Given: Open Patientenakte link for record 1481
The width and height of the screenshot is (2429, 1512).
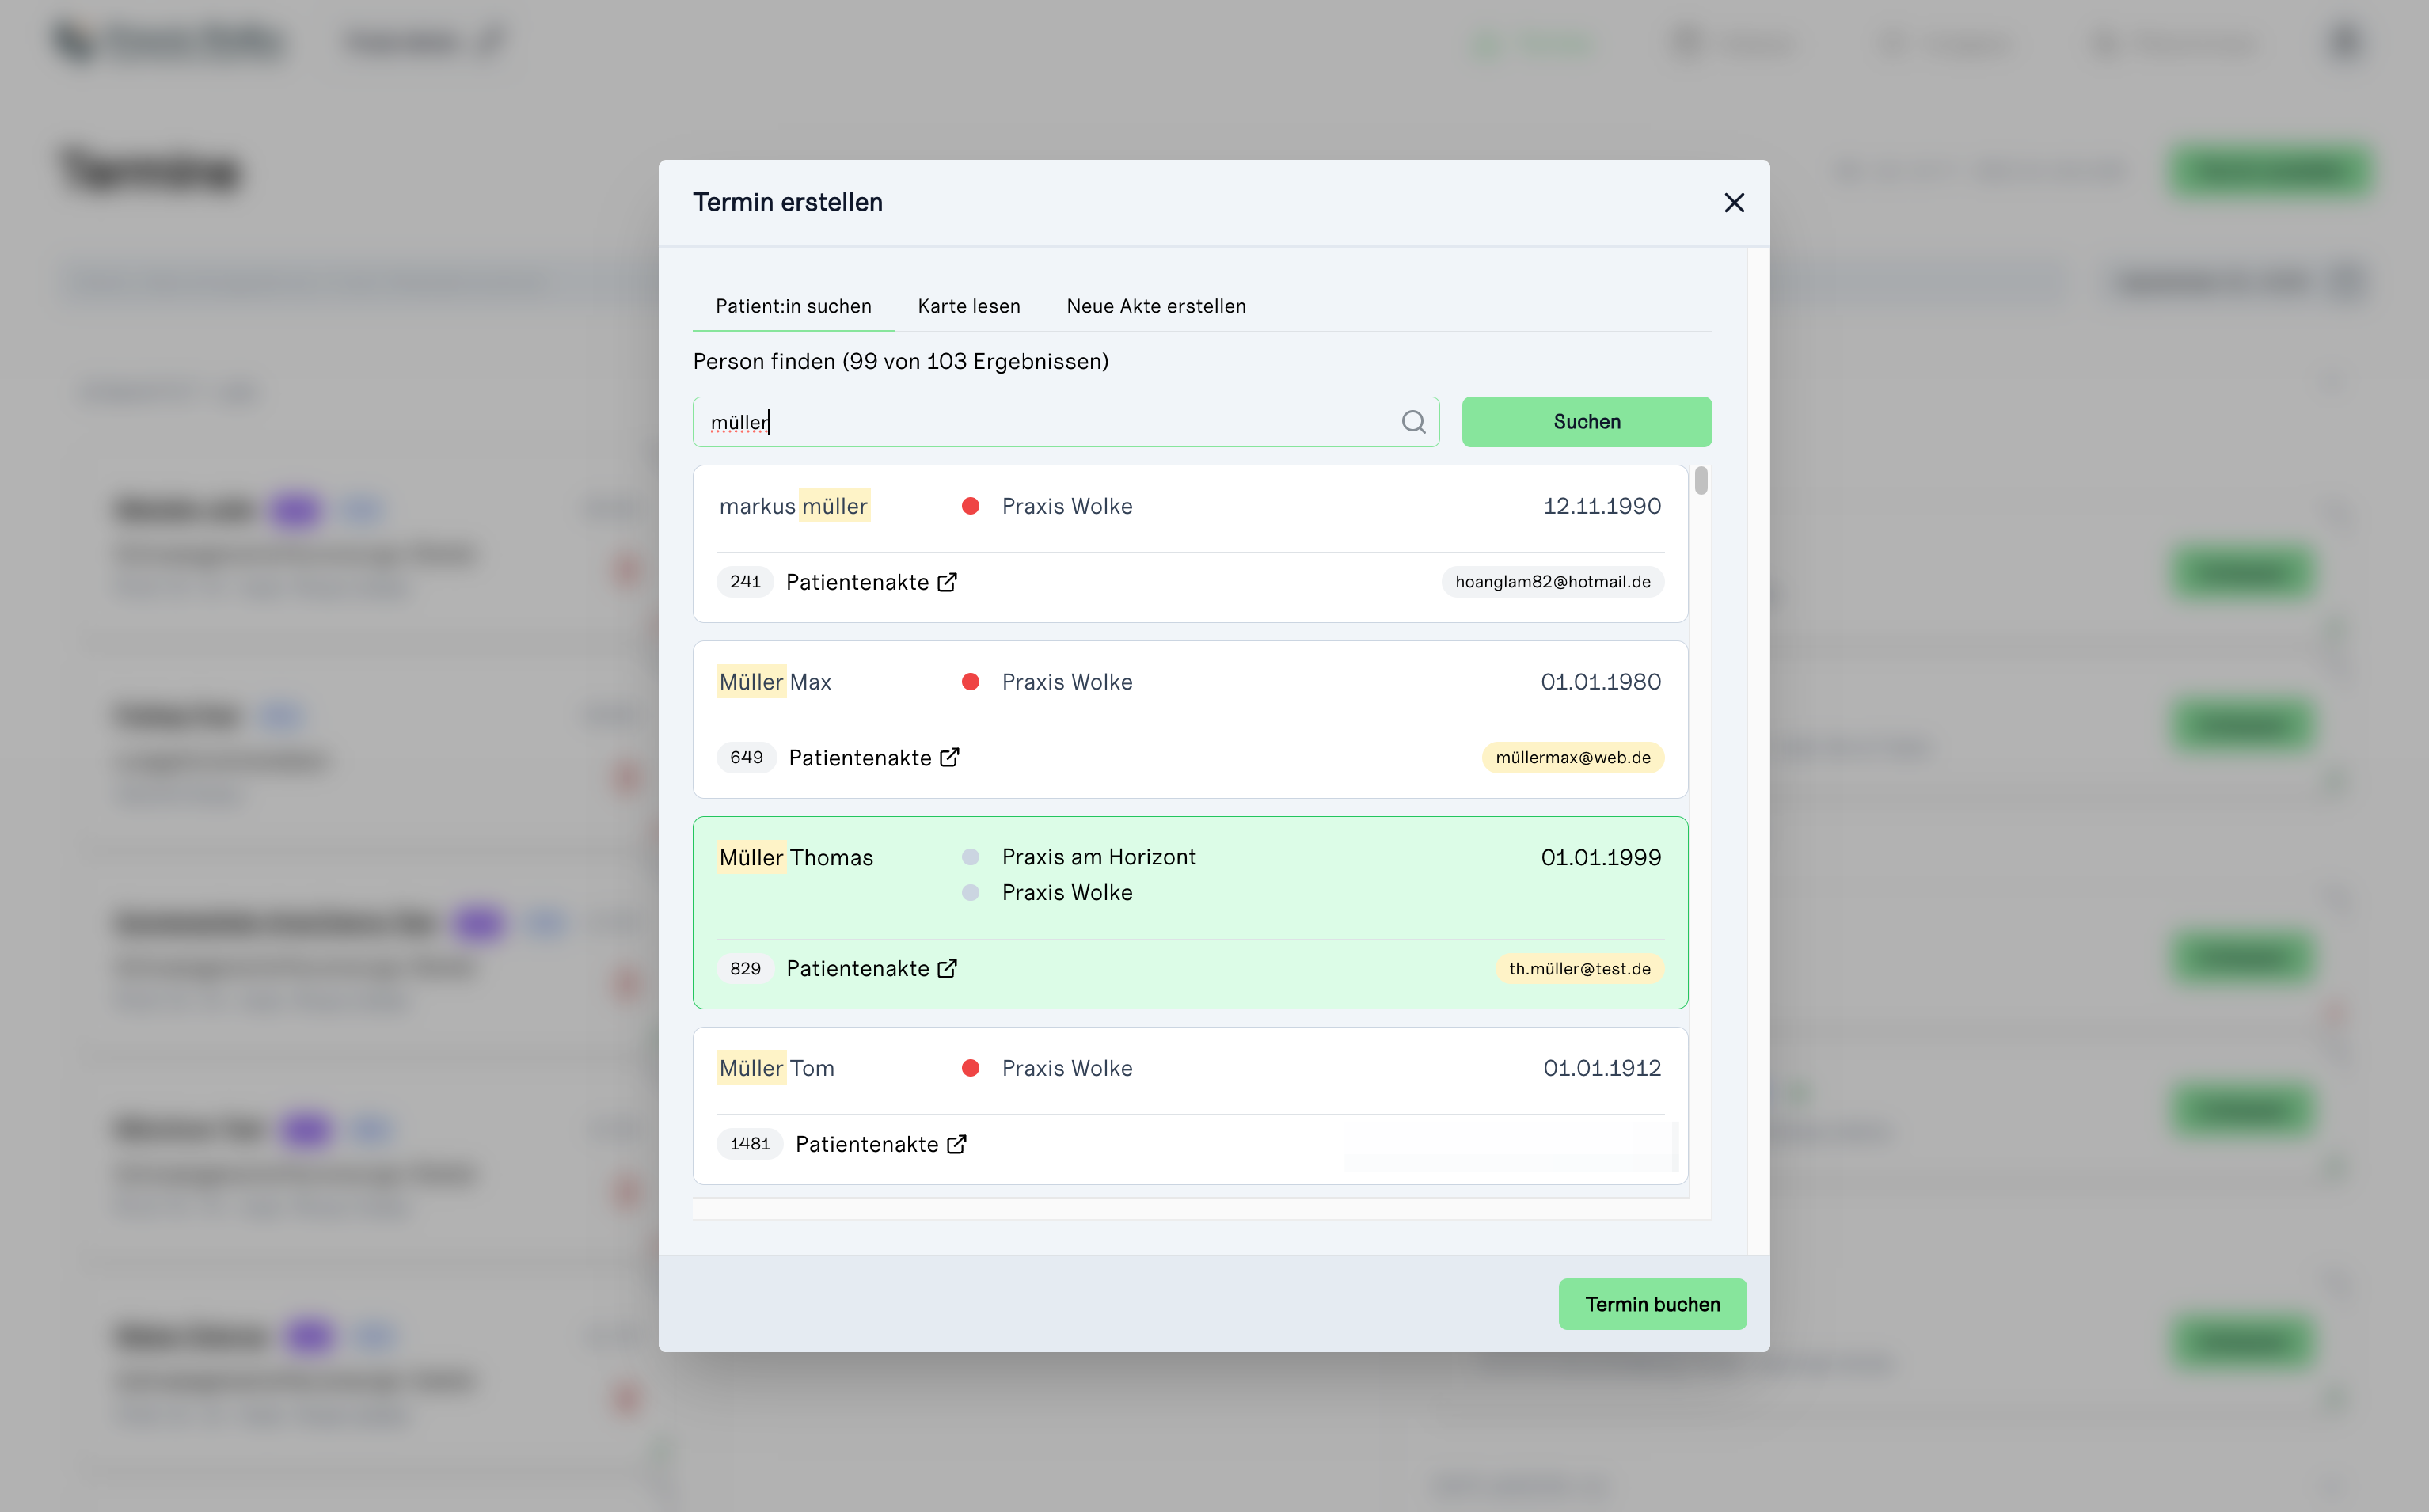Looking at the screenshot, I should point(866,1144).
